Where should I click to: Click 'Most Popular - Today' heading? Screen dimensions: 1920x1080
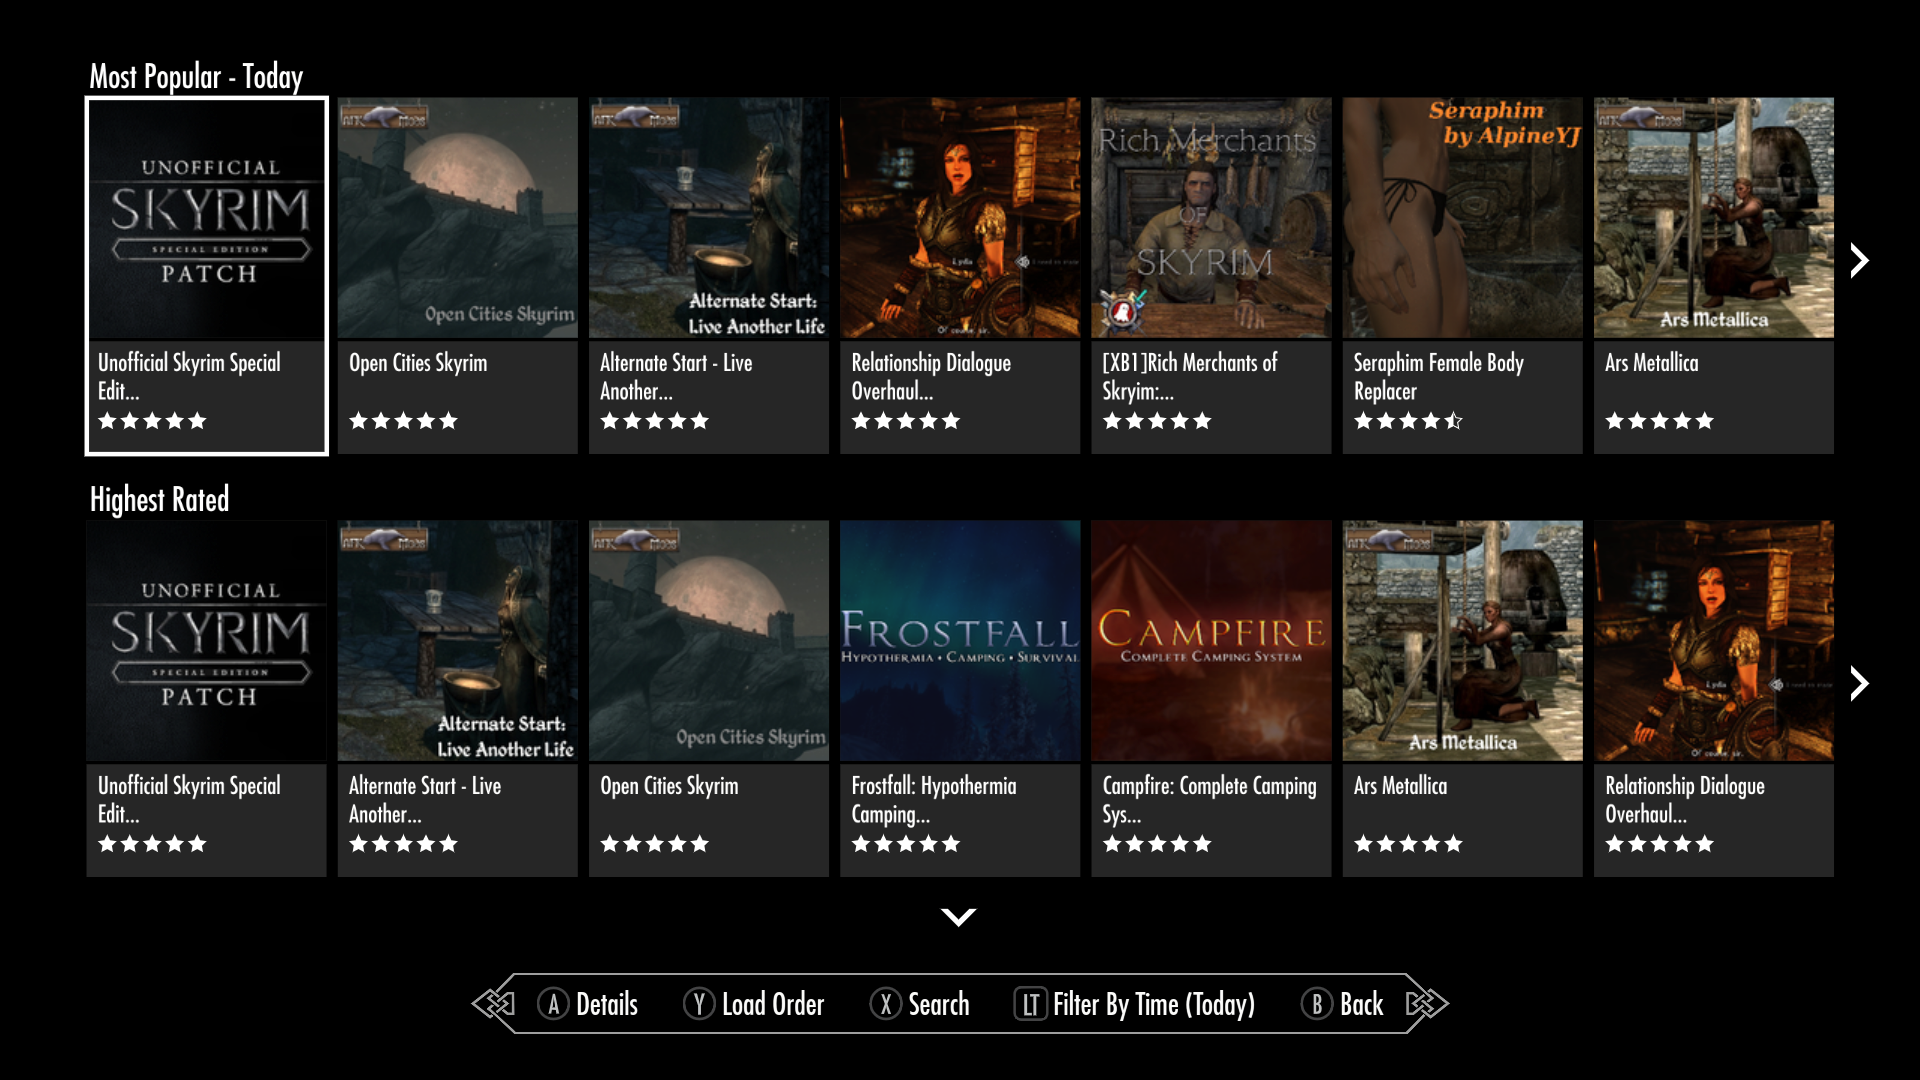click(196, 77)
